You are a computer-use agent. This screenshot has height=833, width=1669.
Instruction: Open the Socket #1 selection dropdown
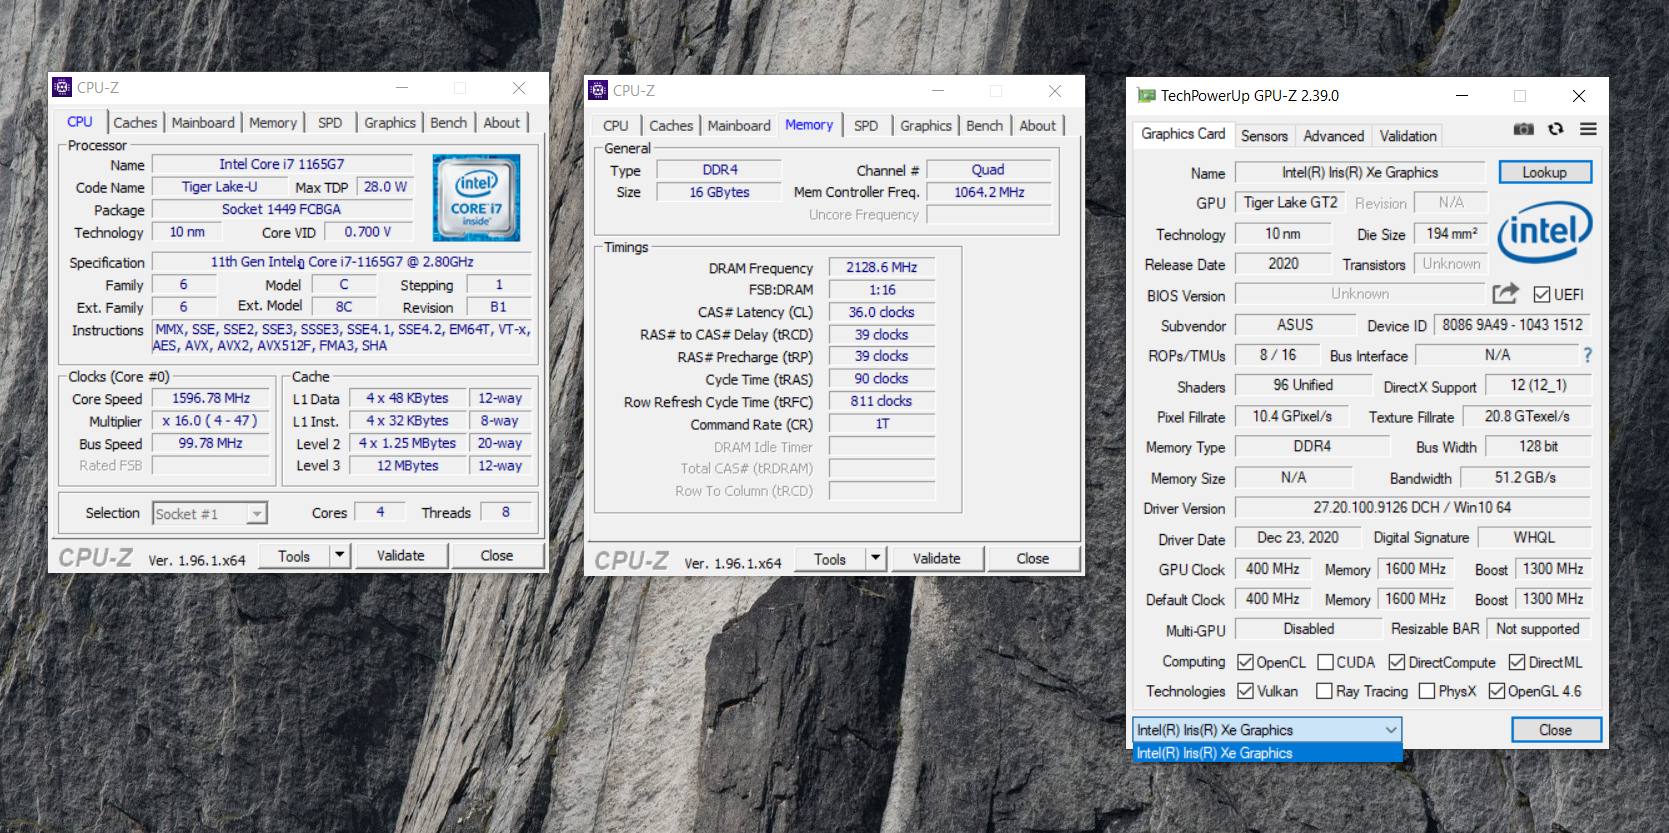[257, 514]
